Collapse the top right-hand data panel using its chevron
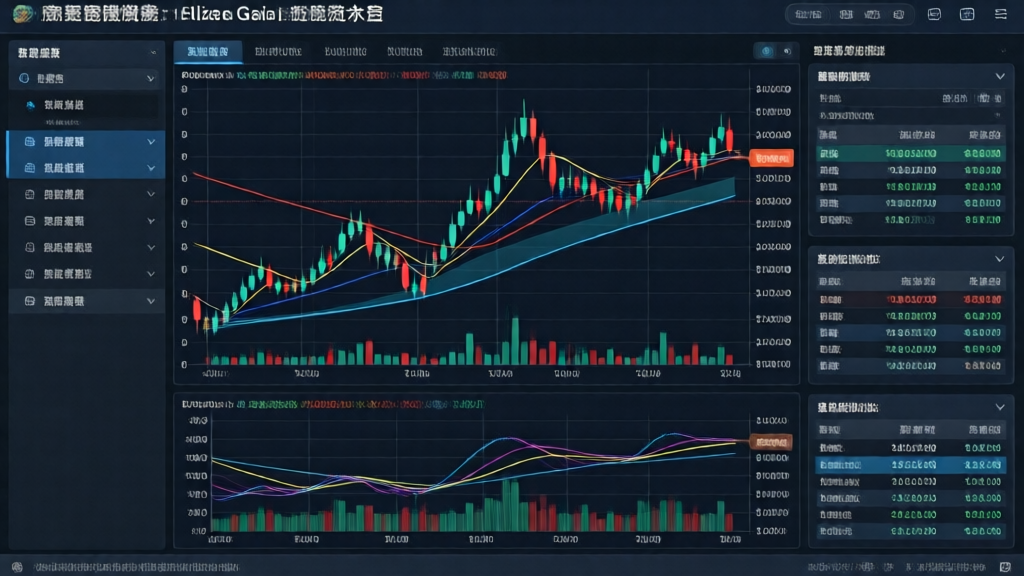Screen dimensions: 1024x576 (x=999, y=76)
